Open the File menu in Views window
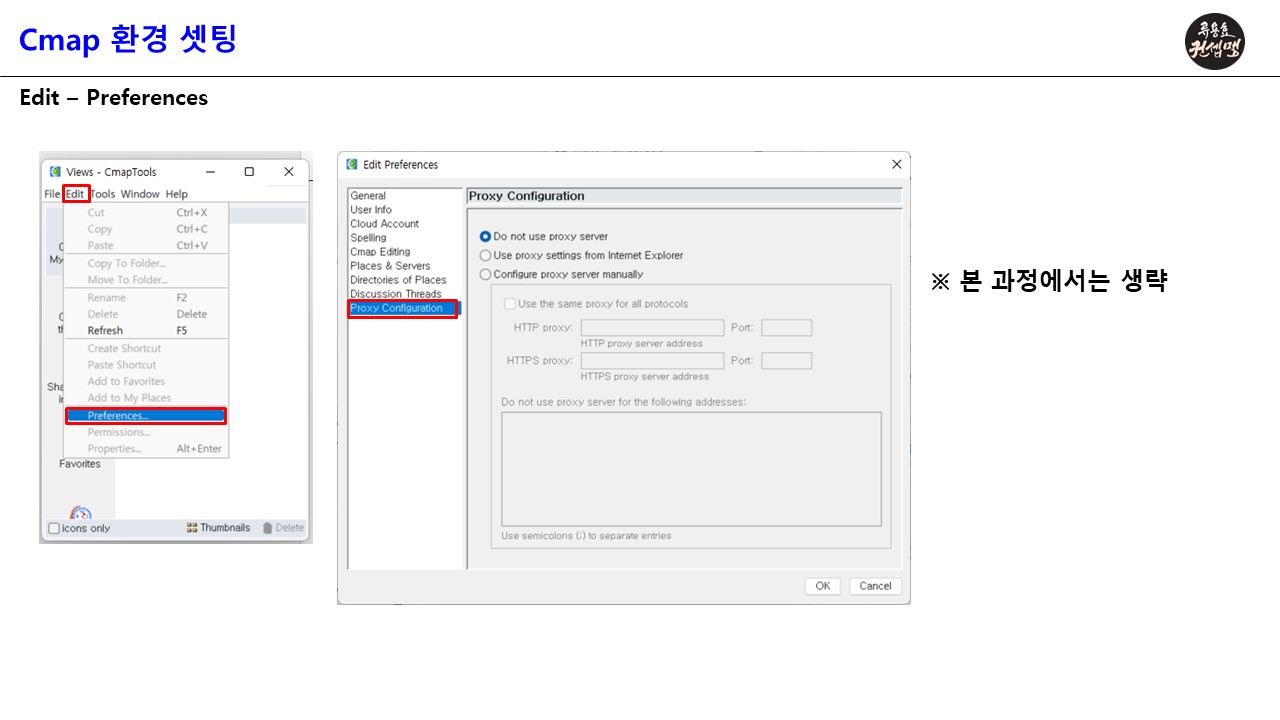1280x720 pixels. click(52, 194)
